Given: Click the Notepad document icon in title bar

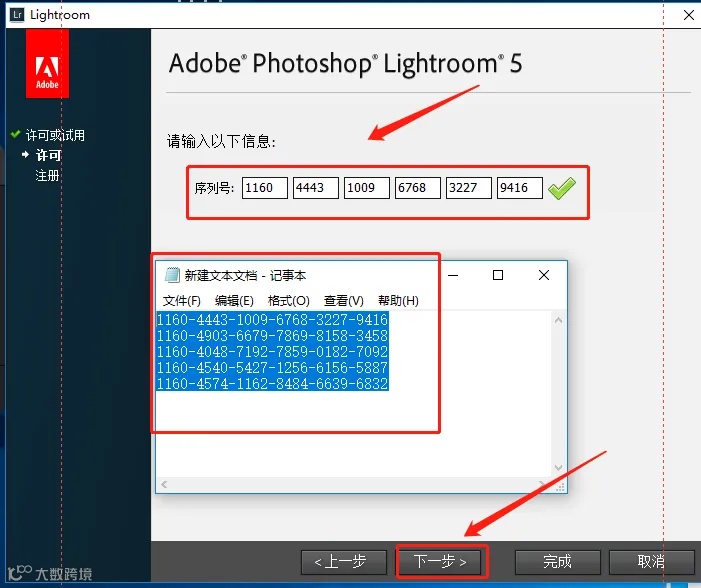Looking at the screenshot, I should [172, 275].
